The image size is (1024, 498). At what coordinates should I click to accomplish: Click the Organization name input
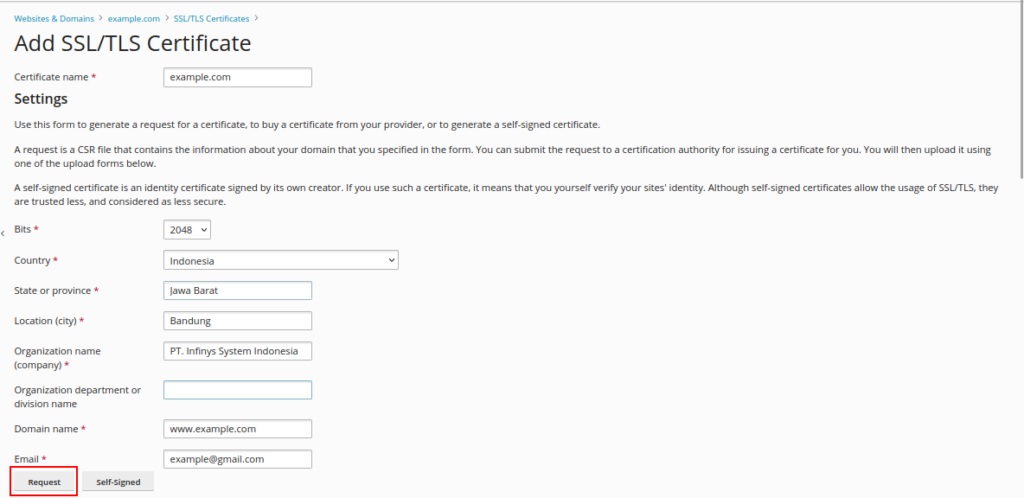point(238,352)
